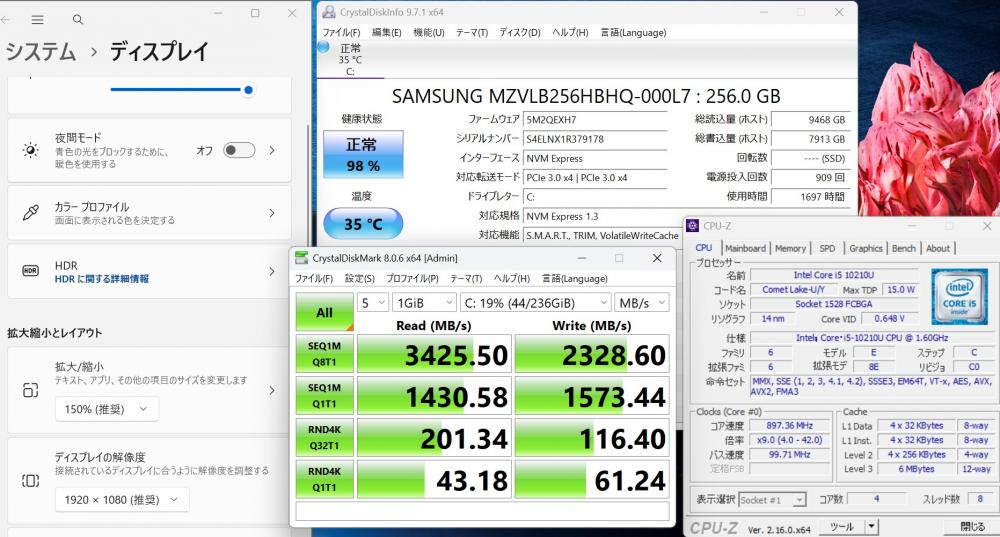
Task: Click the CPU-Z title bar chip icon
Action: (x=693, y=226)
